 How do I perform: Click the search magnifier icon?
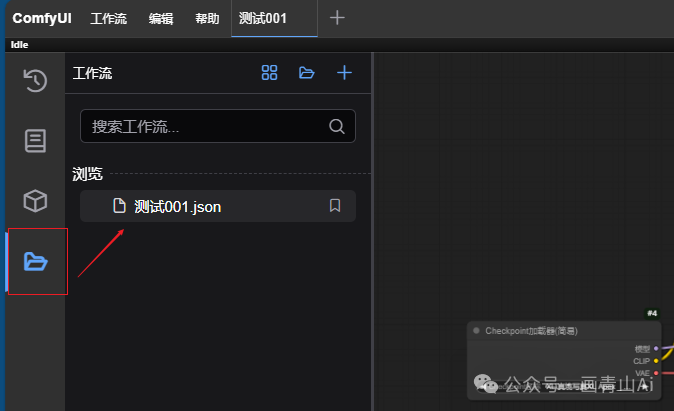pyautogui.click(x=337, y=126)
